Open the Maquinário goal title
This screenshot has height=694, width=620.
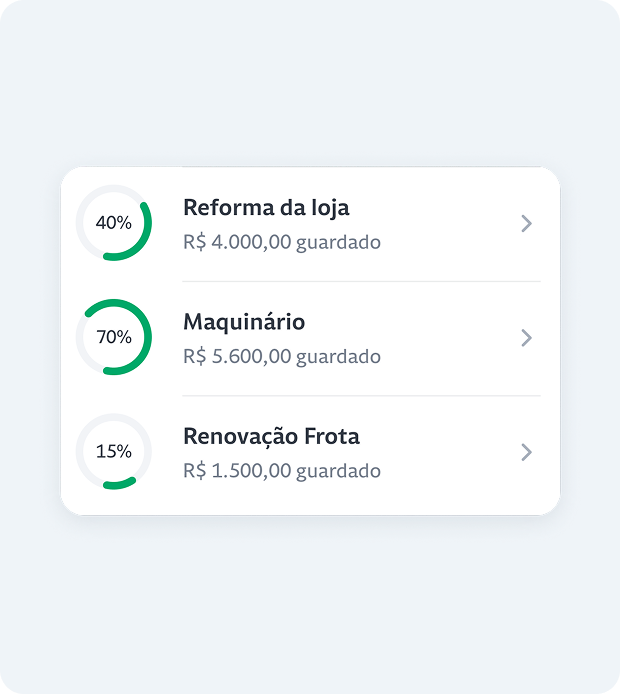click(x=244, y=322)
